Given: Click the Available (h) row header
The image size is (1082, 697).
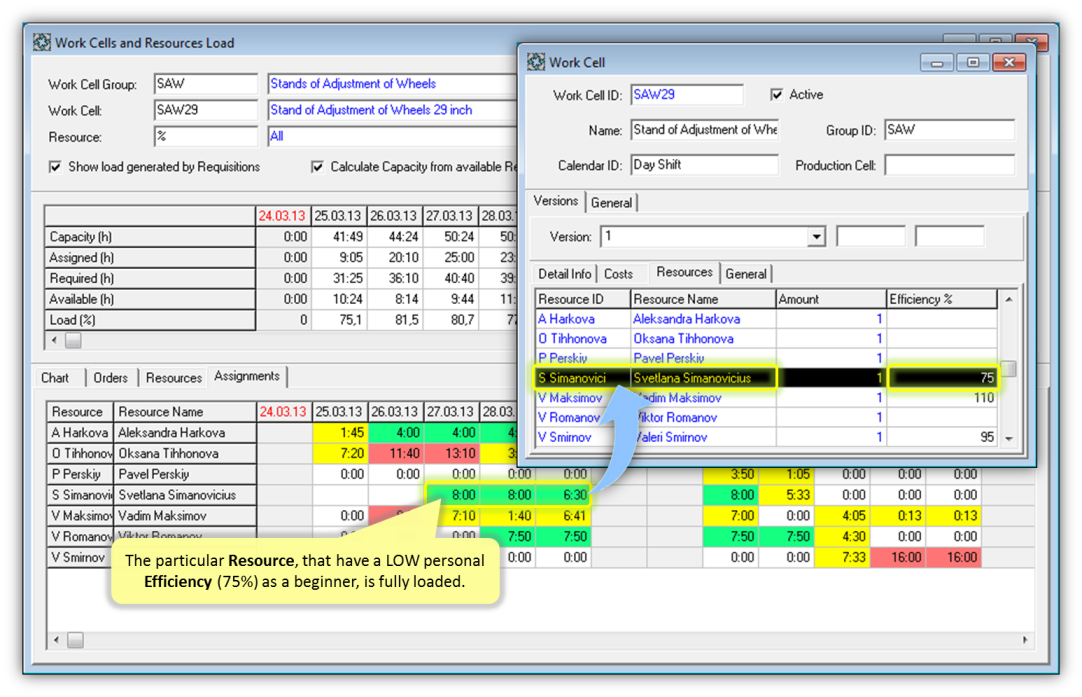Looking at the screenshot, I should coord(150,299).
